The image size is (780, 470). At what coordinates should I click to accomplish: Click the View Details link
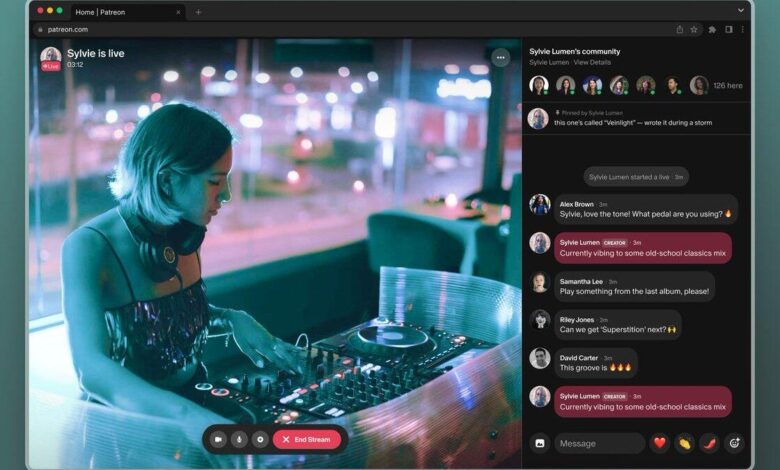(x=592, y=62)
